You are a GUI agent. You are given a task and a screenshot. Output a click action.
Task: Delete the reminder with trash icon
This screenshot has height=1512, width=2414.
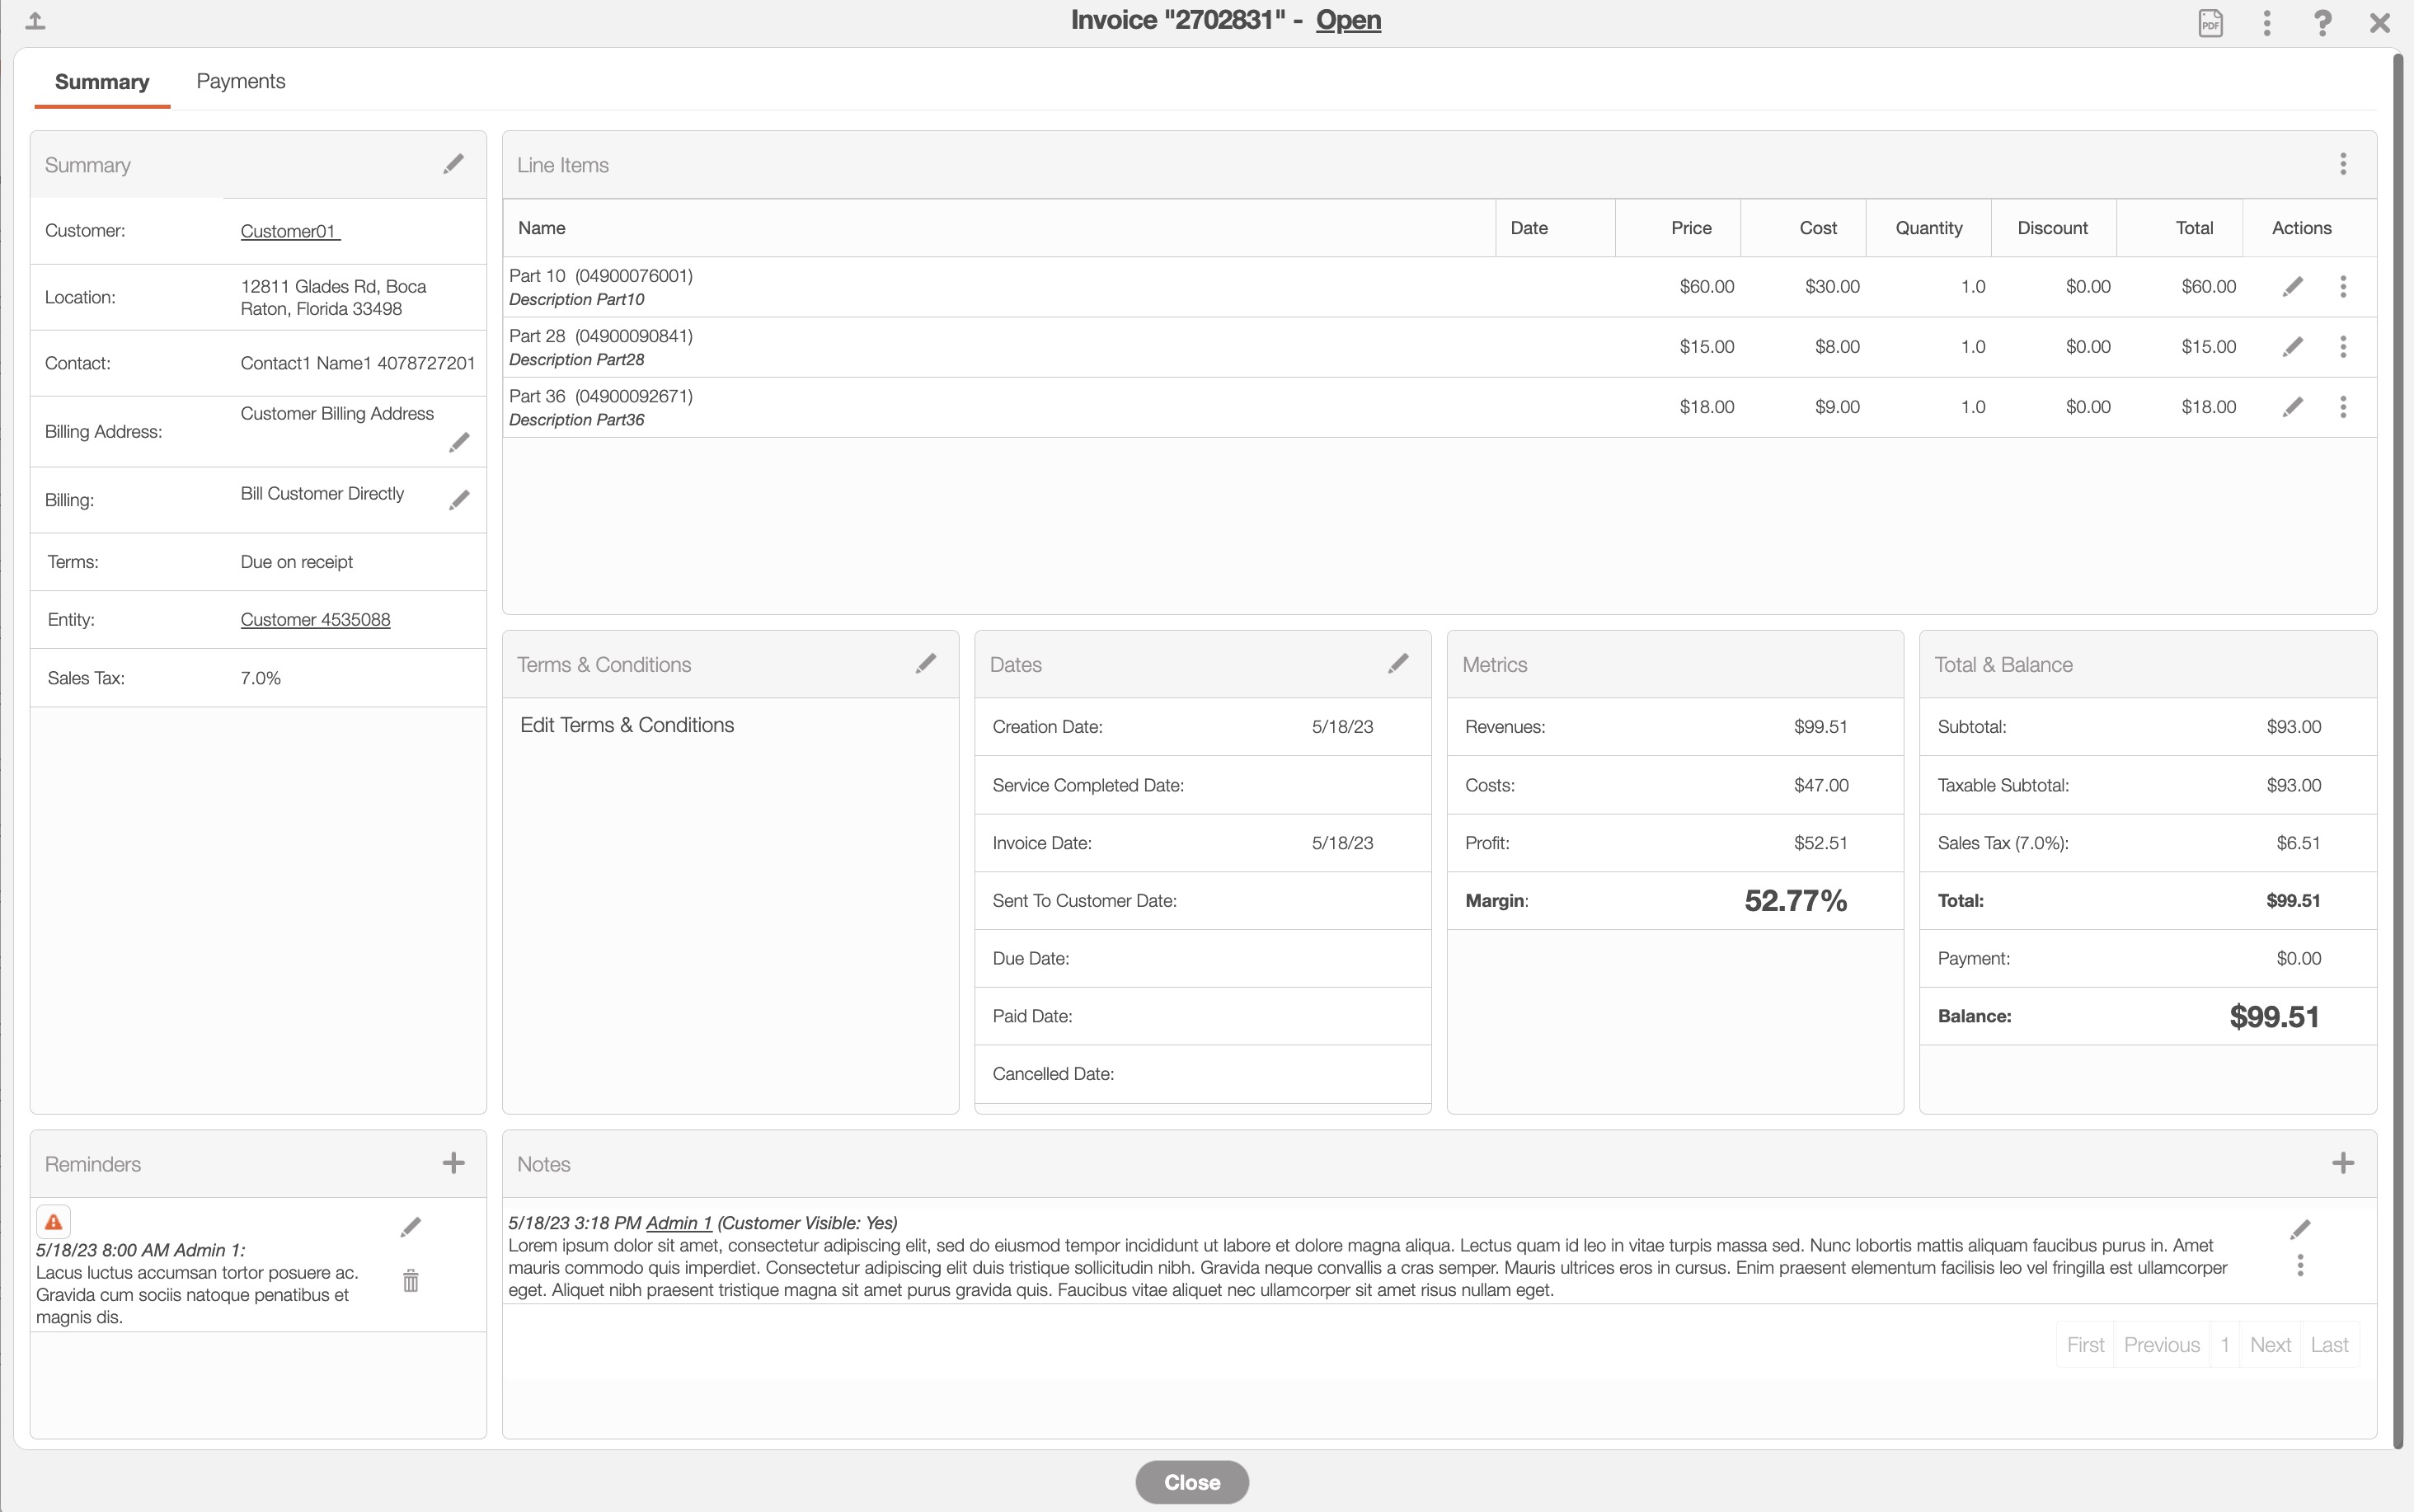point(410,1280)
